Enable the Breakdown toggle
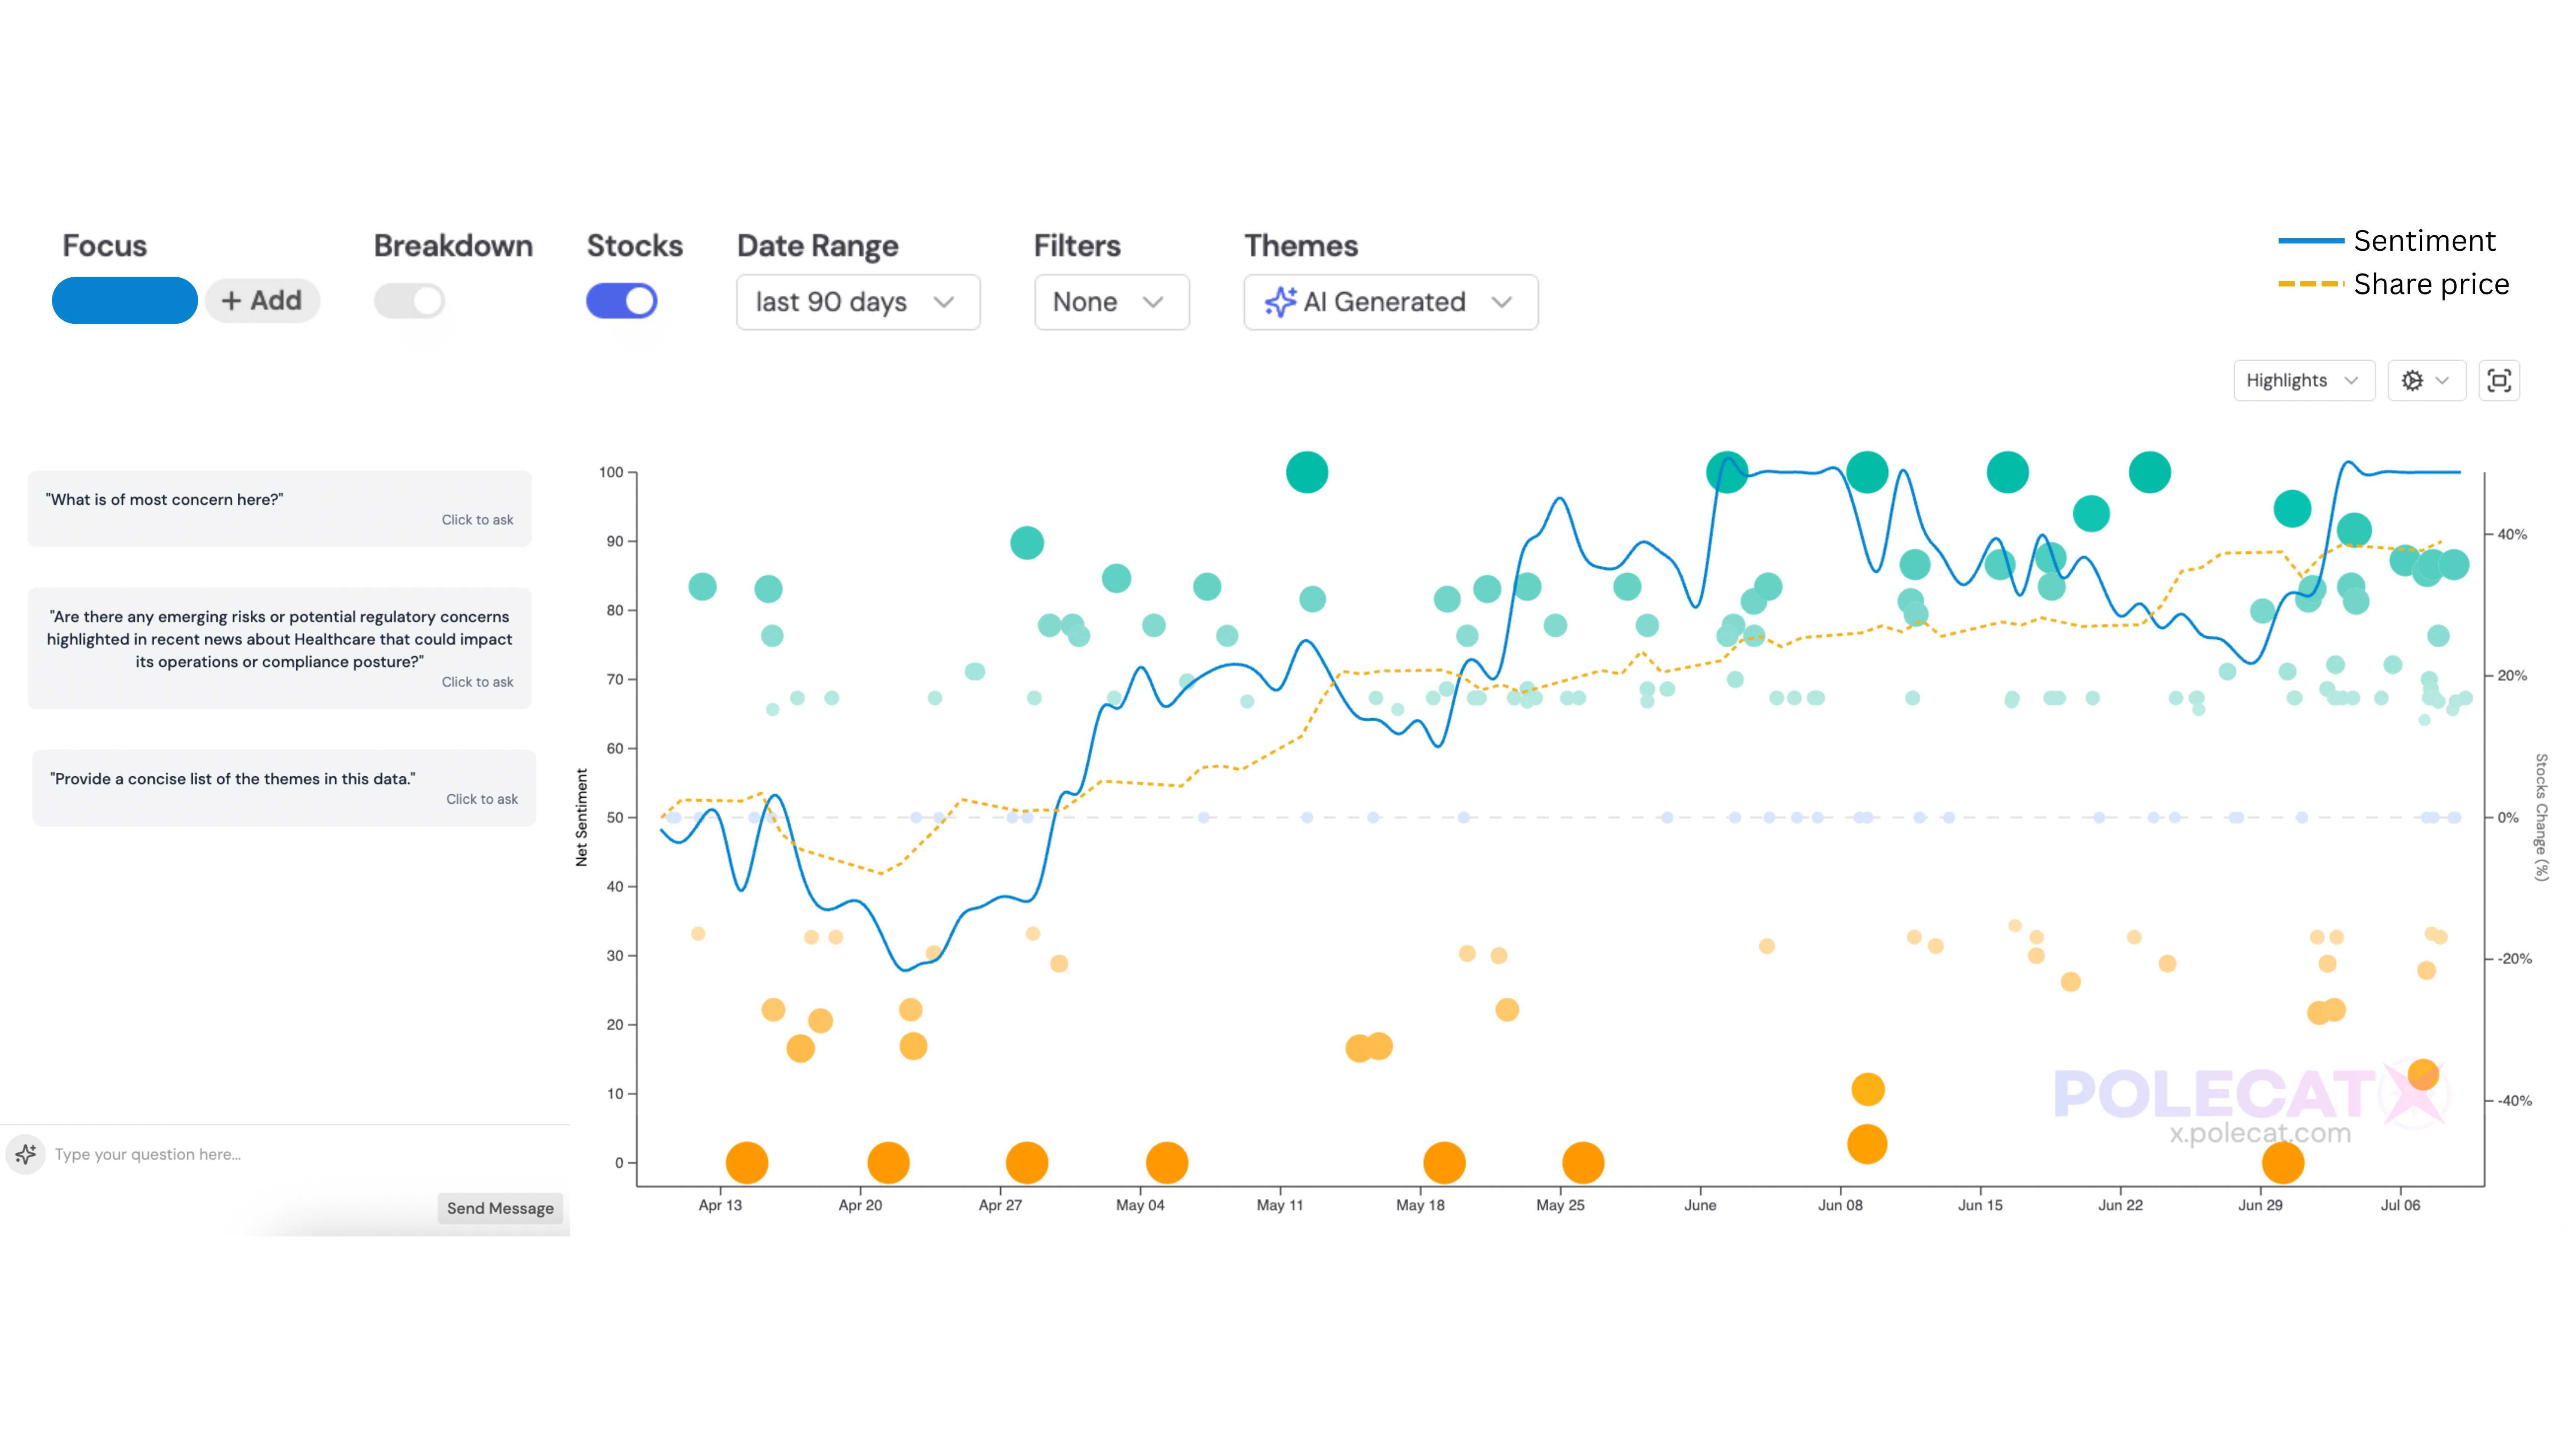This screenshot has width=2576, height=1449. point(410,301)
